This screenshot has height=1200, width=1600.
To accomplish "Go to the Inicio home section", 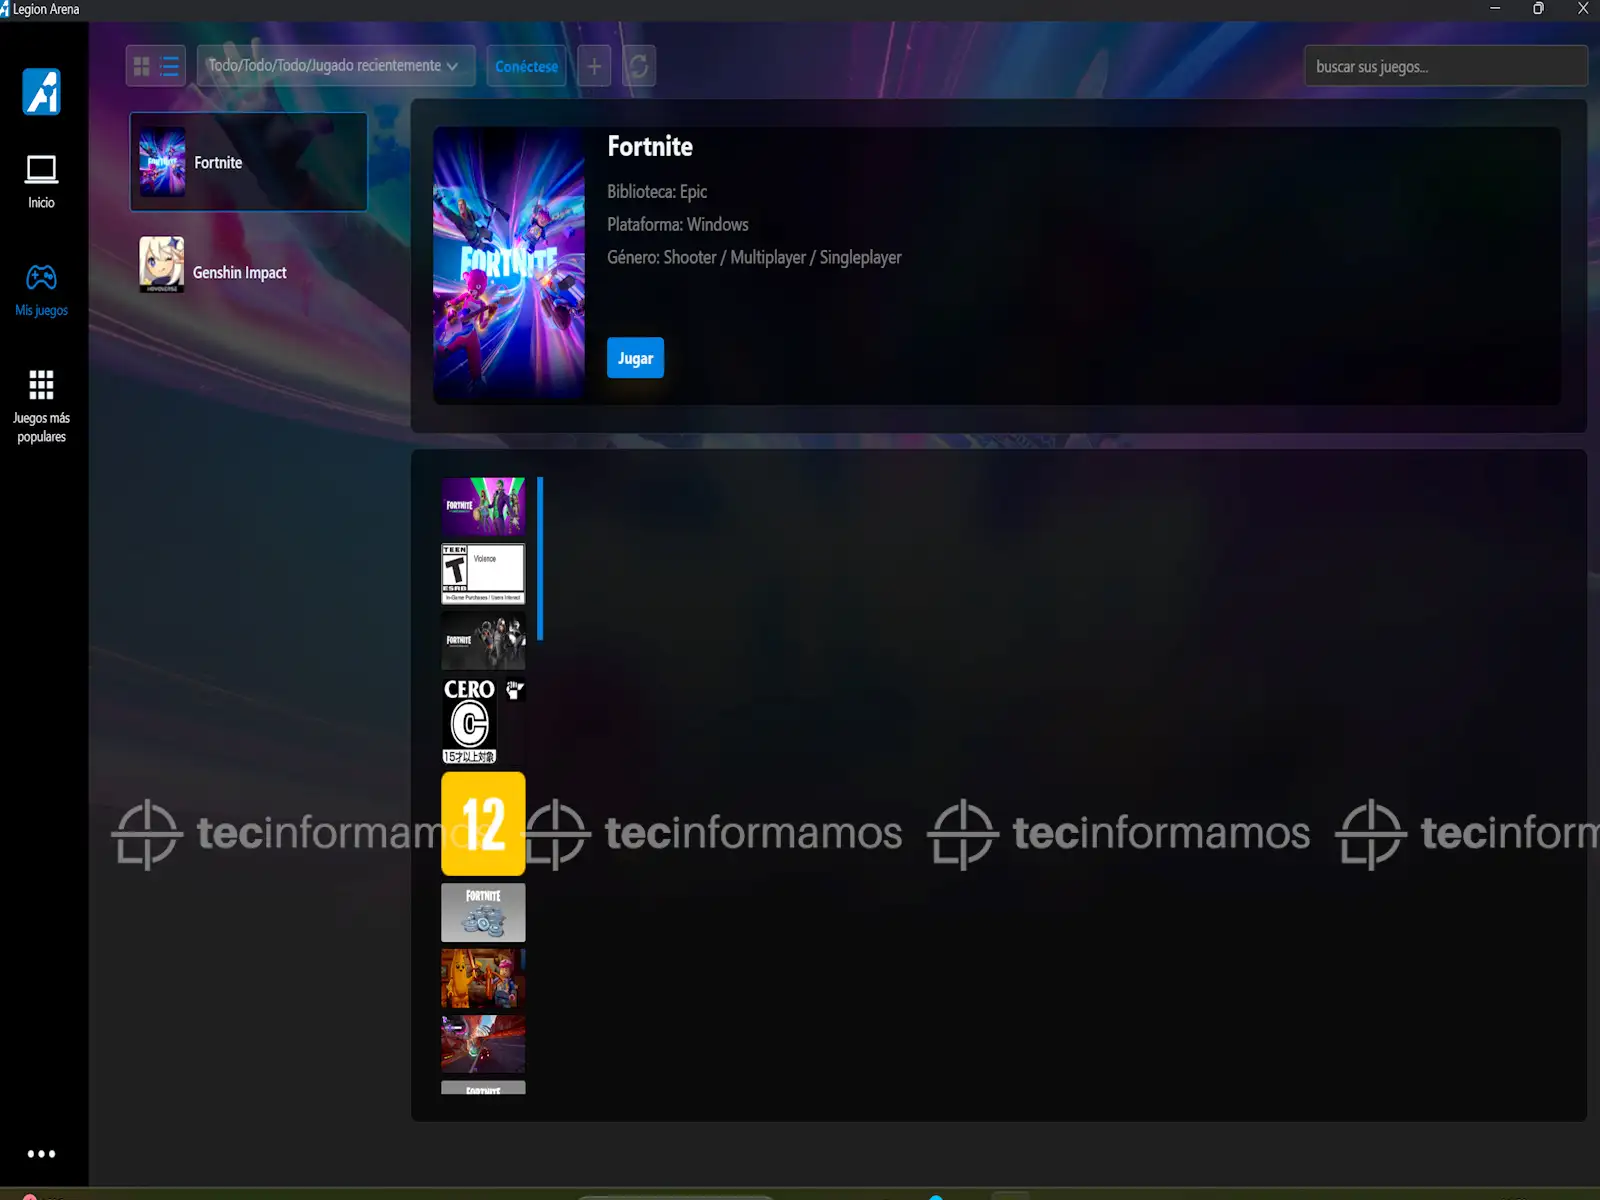I will click(x=41, y=182).
